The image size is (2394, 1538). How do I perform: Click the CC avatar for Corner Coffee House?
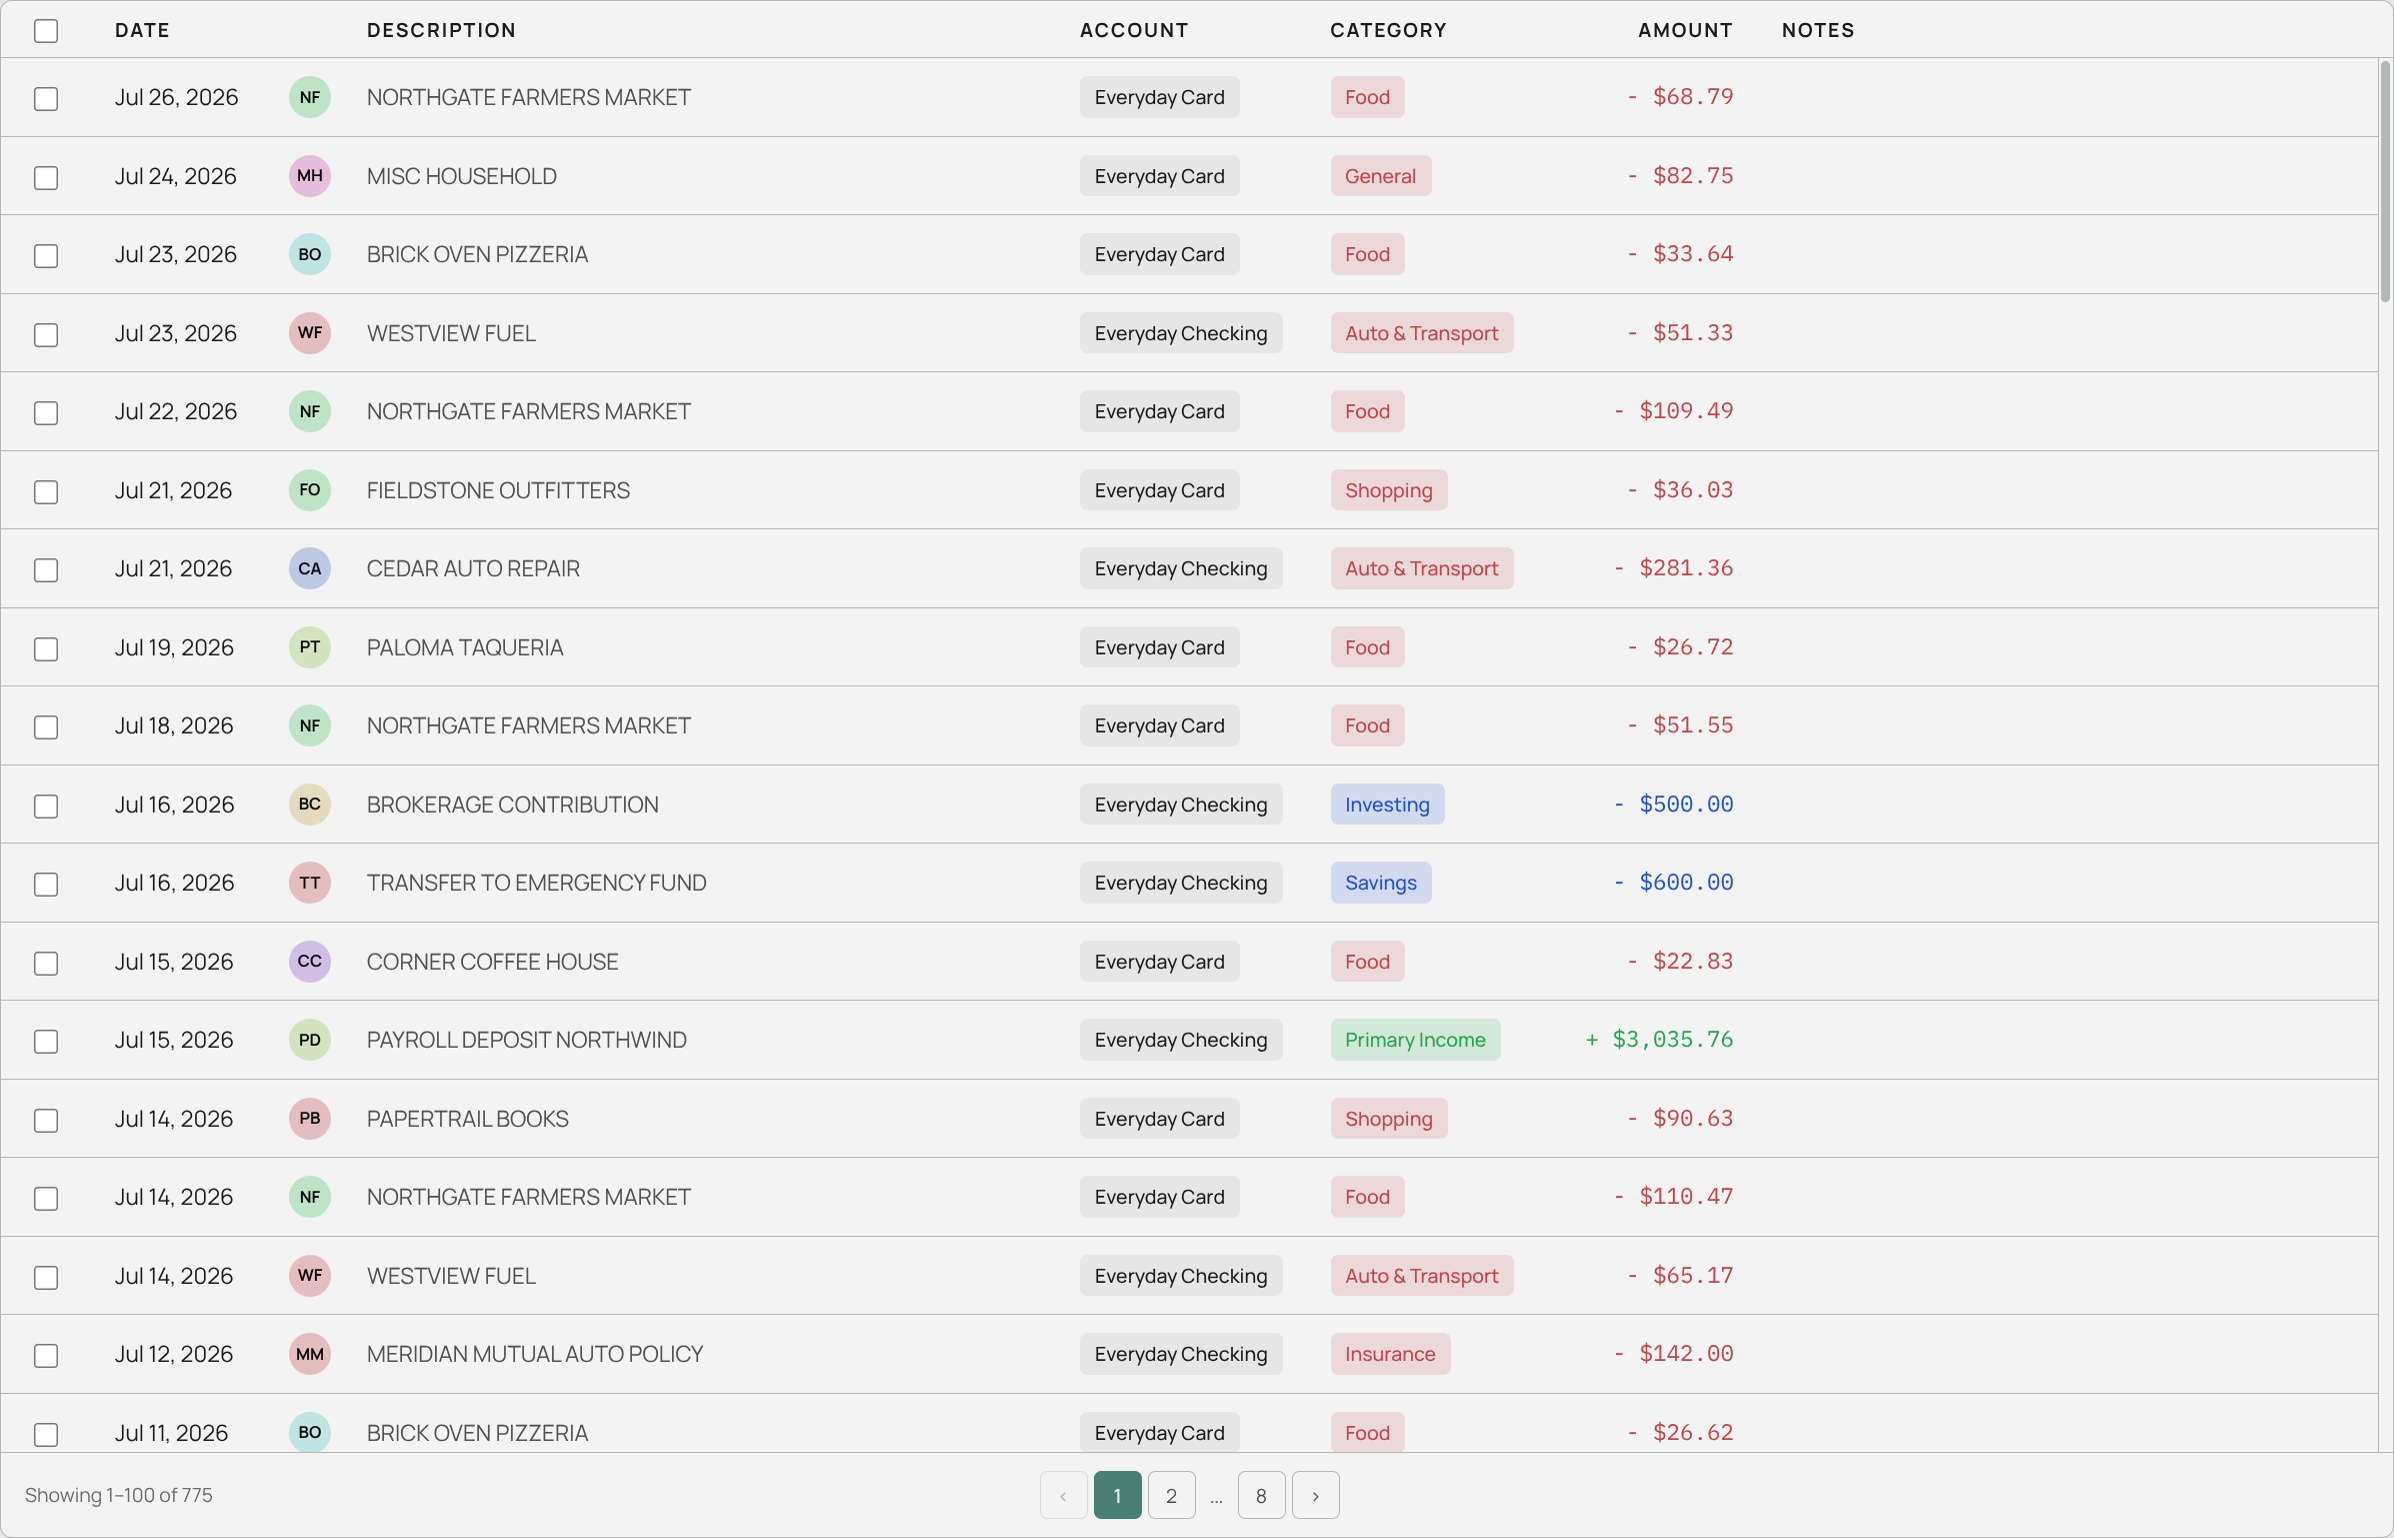[x=310, y=961]
